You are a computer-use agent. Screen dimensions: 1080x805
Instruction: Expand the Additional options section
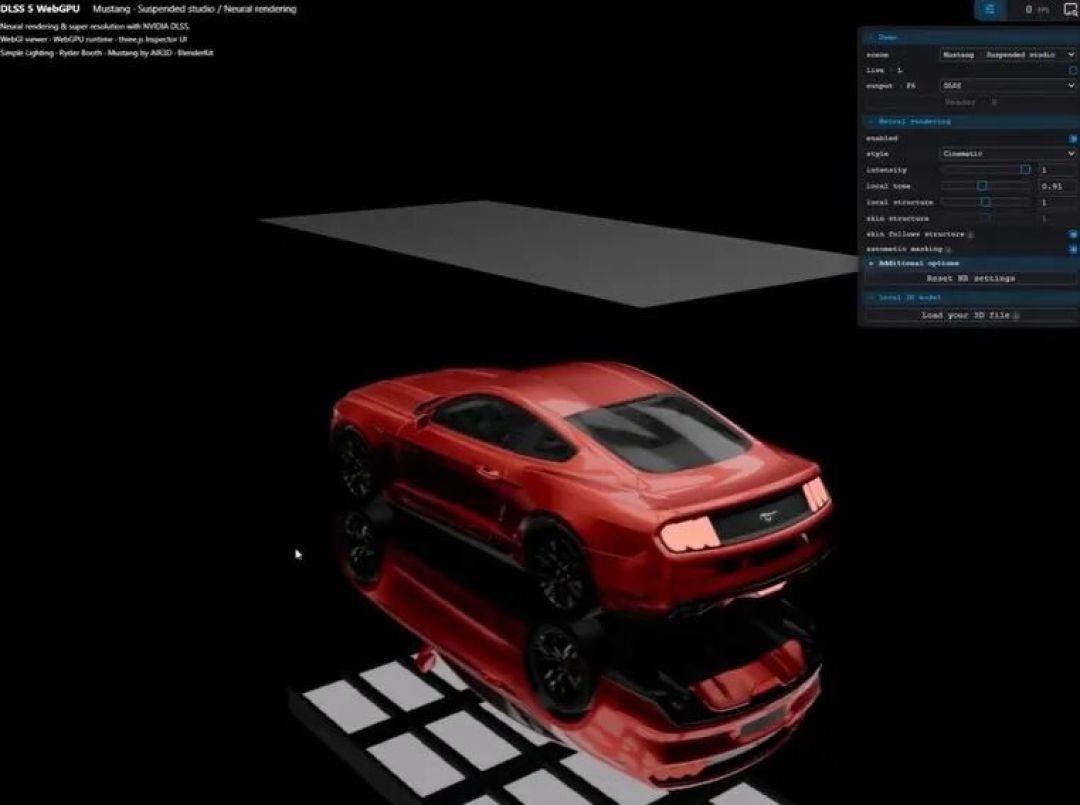coord(970,263)
